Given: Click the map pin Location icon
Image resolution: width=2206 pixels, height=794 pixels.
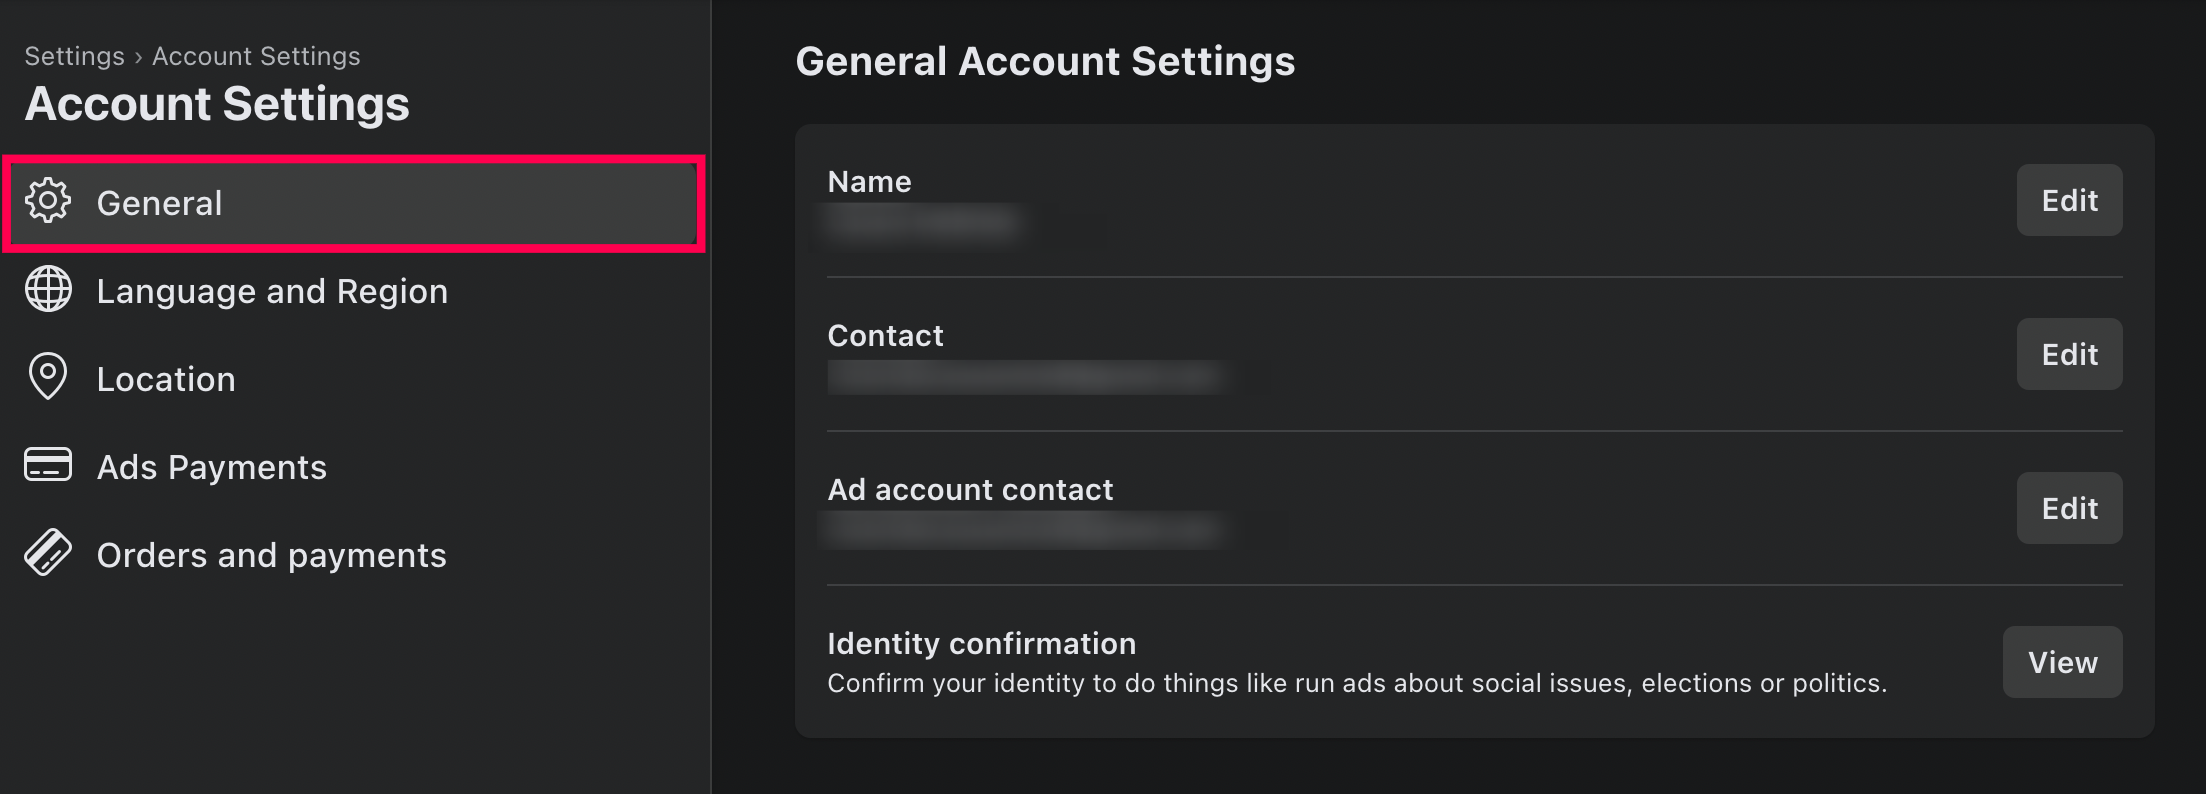Looking at the screenshot, I should pyautogui.click(x=48, y=377).
